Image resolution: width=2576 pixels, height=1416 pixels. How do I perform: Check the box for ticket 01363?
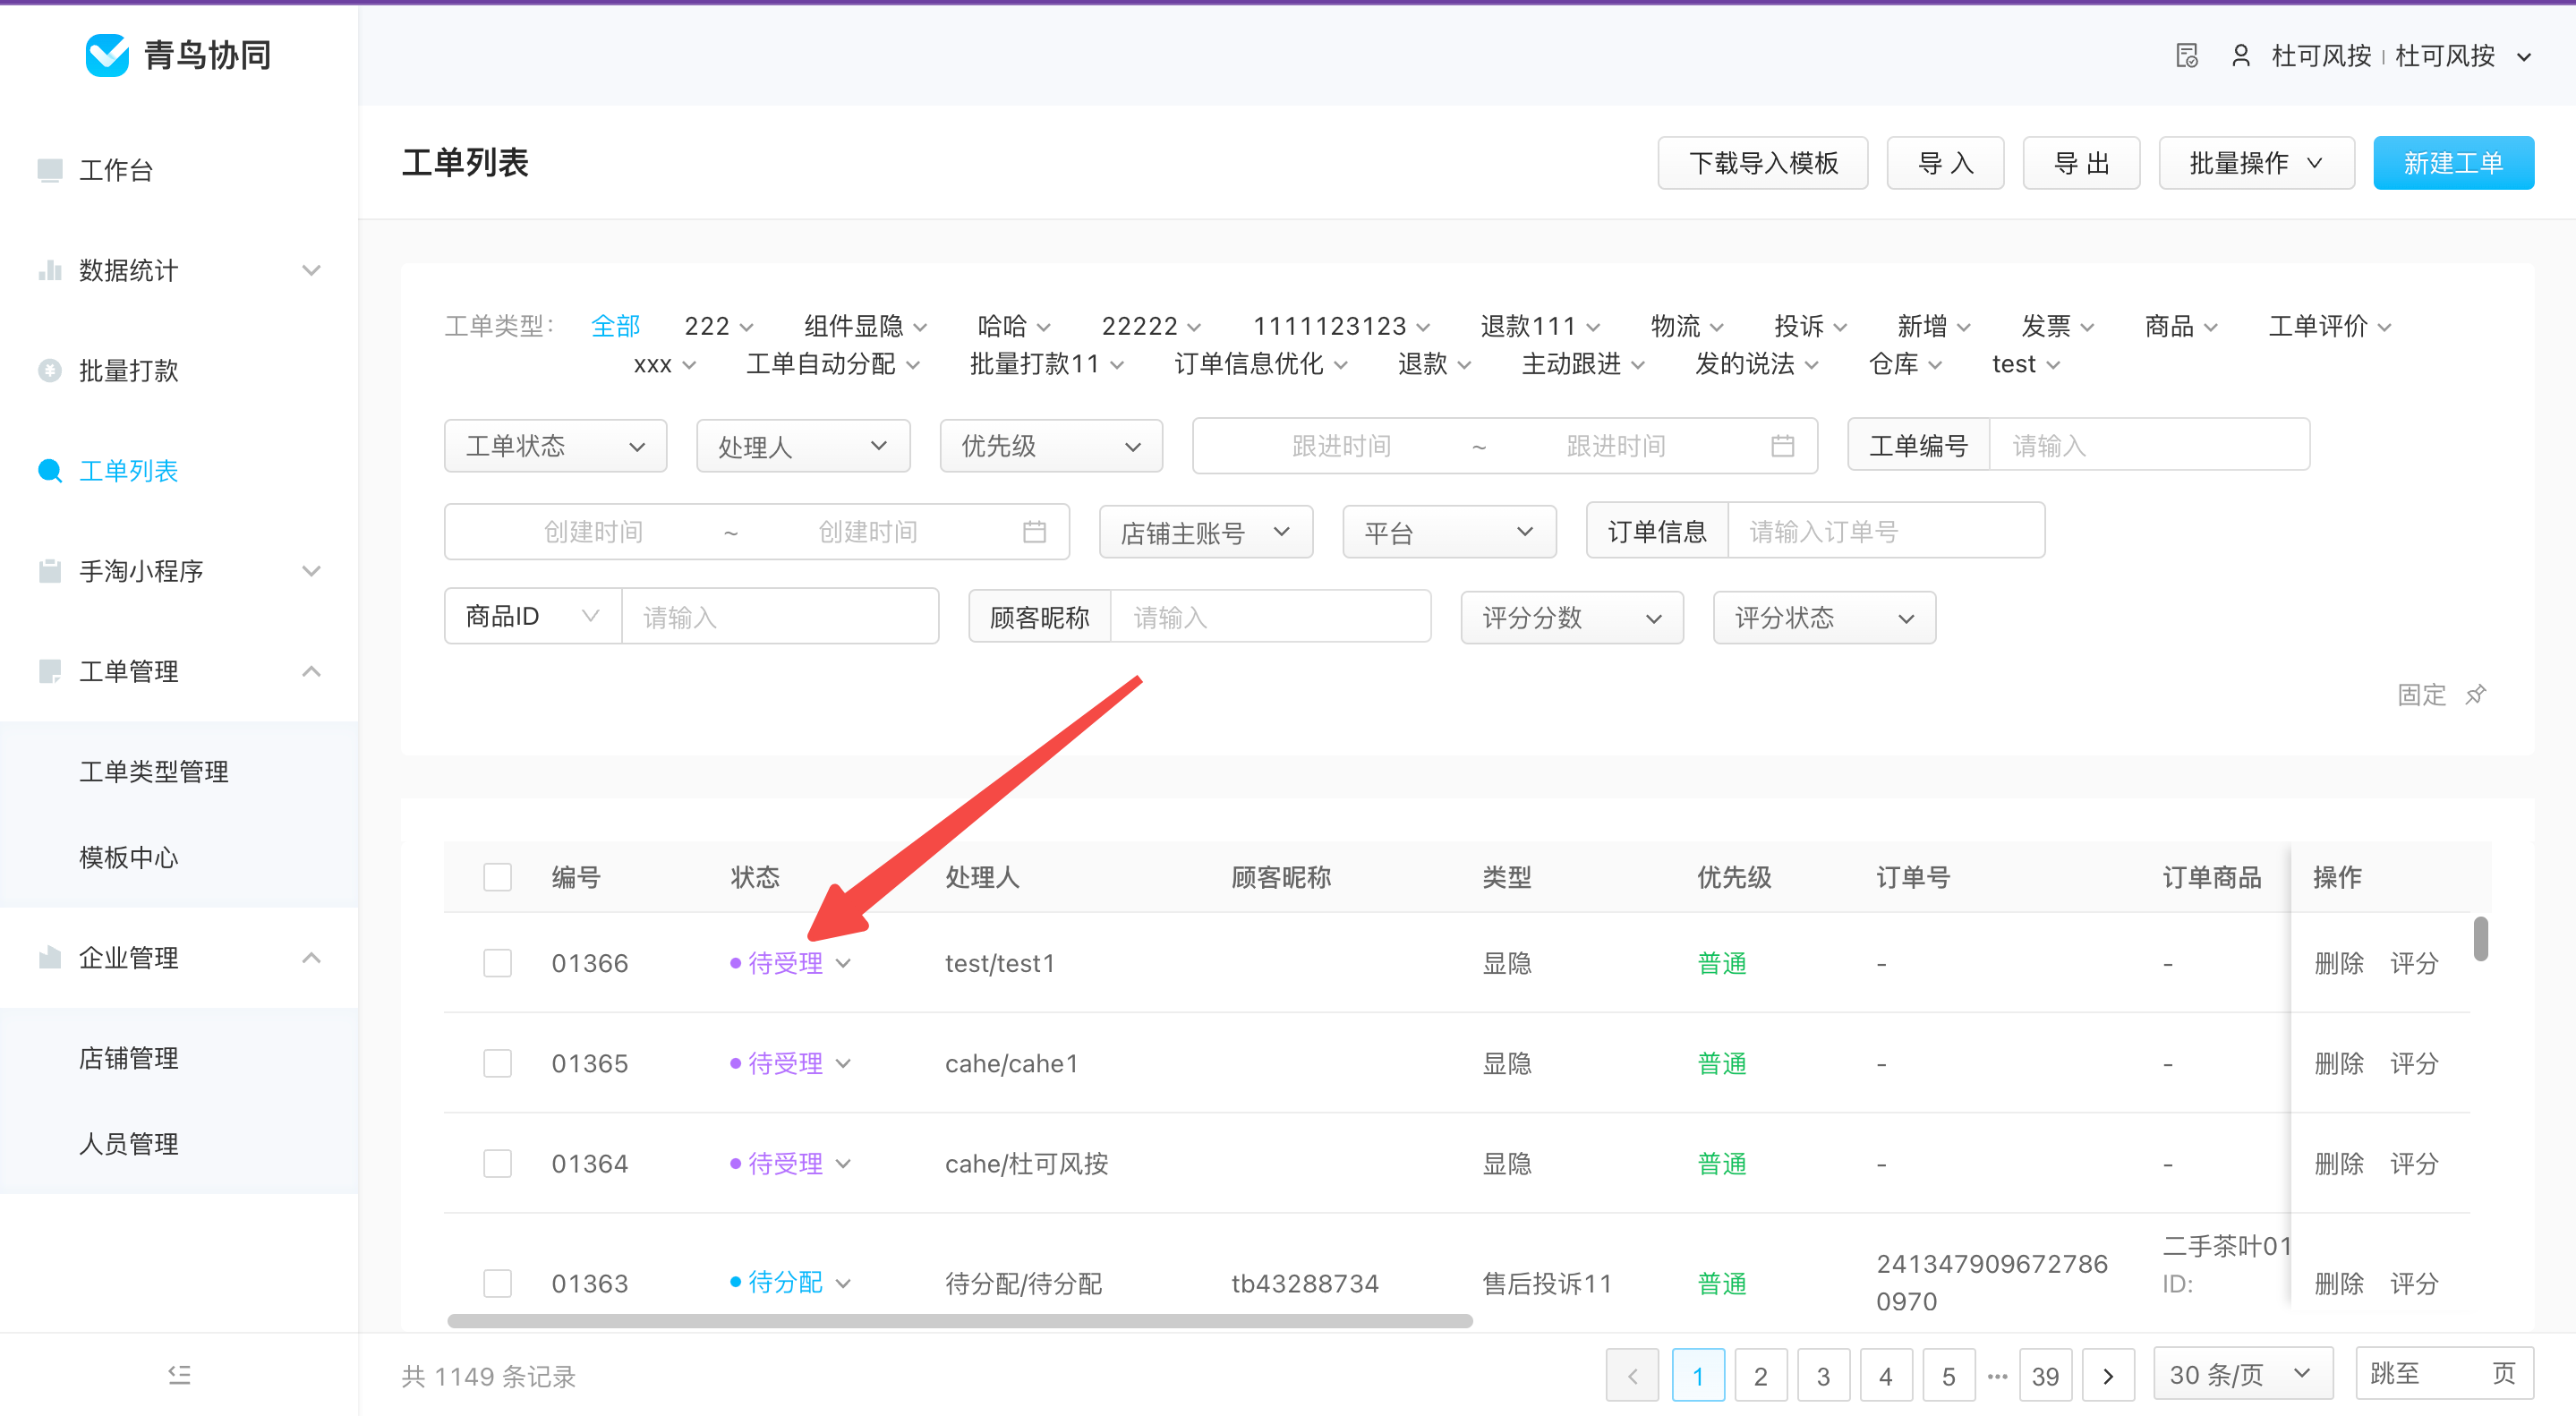(x=498, y=1283)
